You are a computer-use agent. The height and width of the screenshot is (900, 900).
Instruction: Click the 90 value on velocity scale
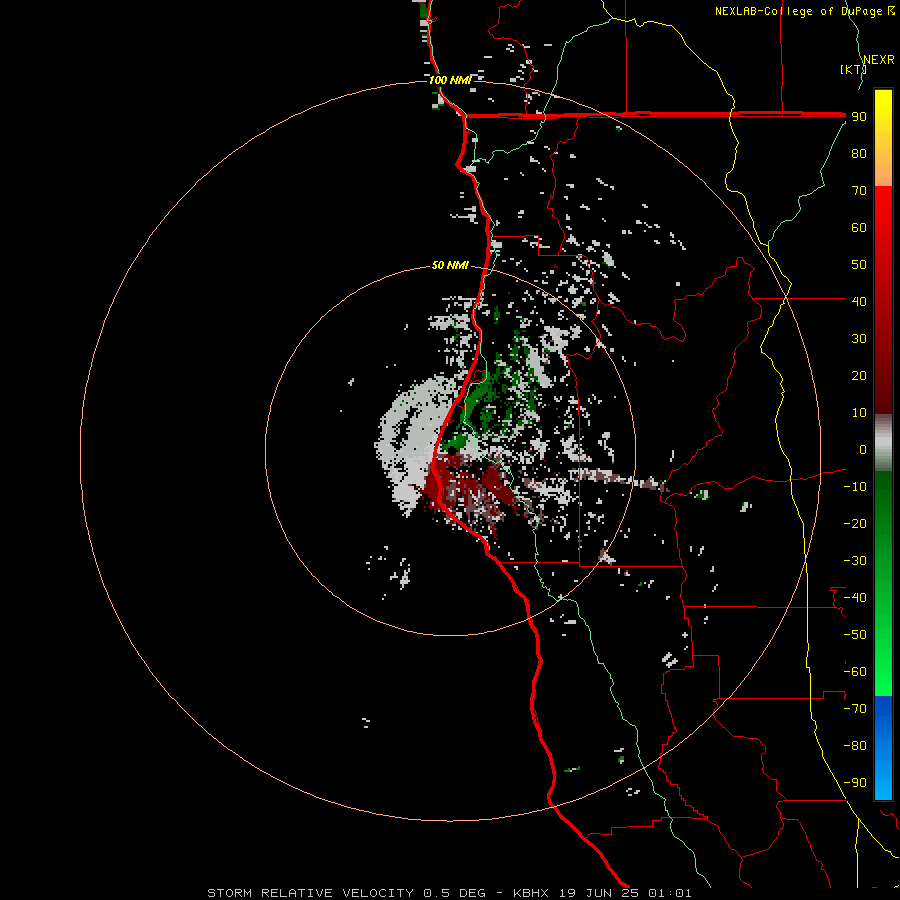pyautogui.click(x=859, y=117)
